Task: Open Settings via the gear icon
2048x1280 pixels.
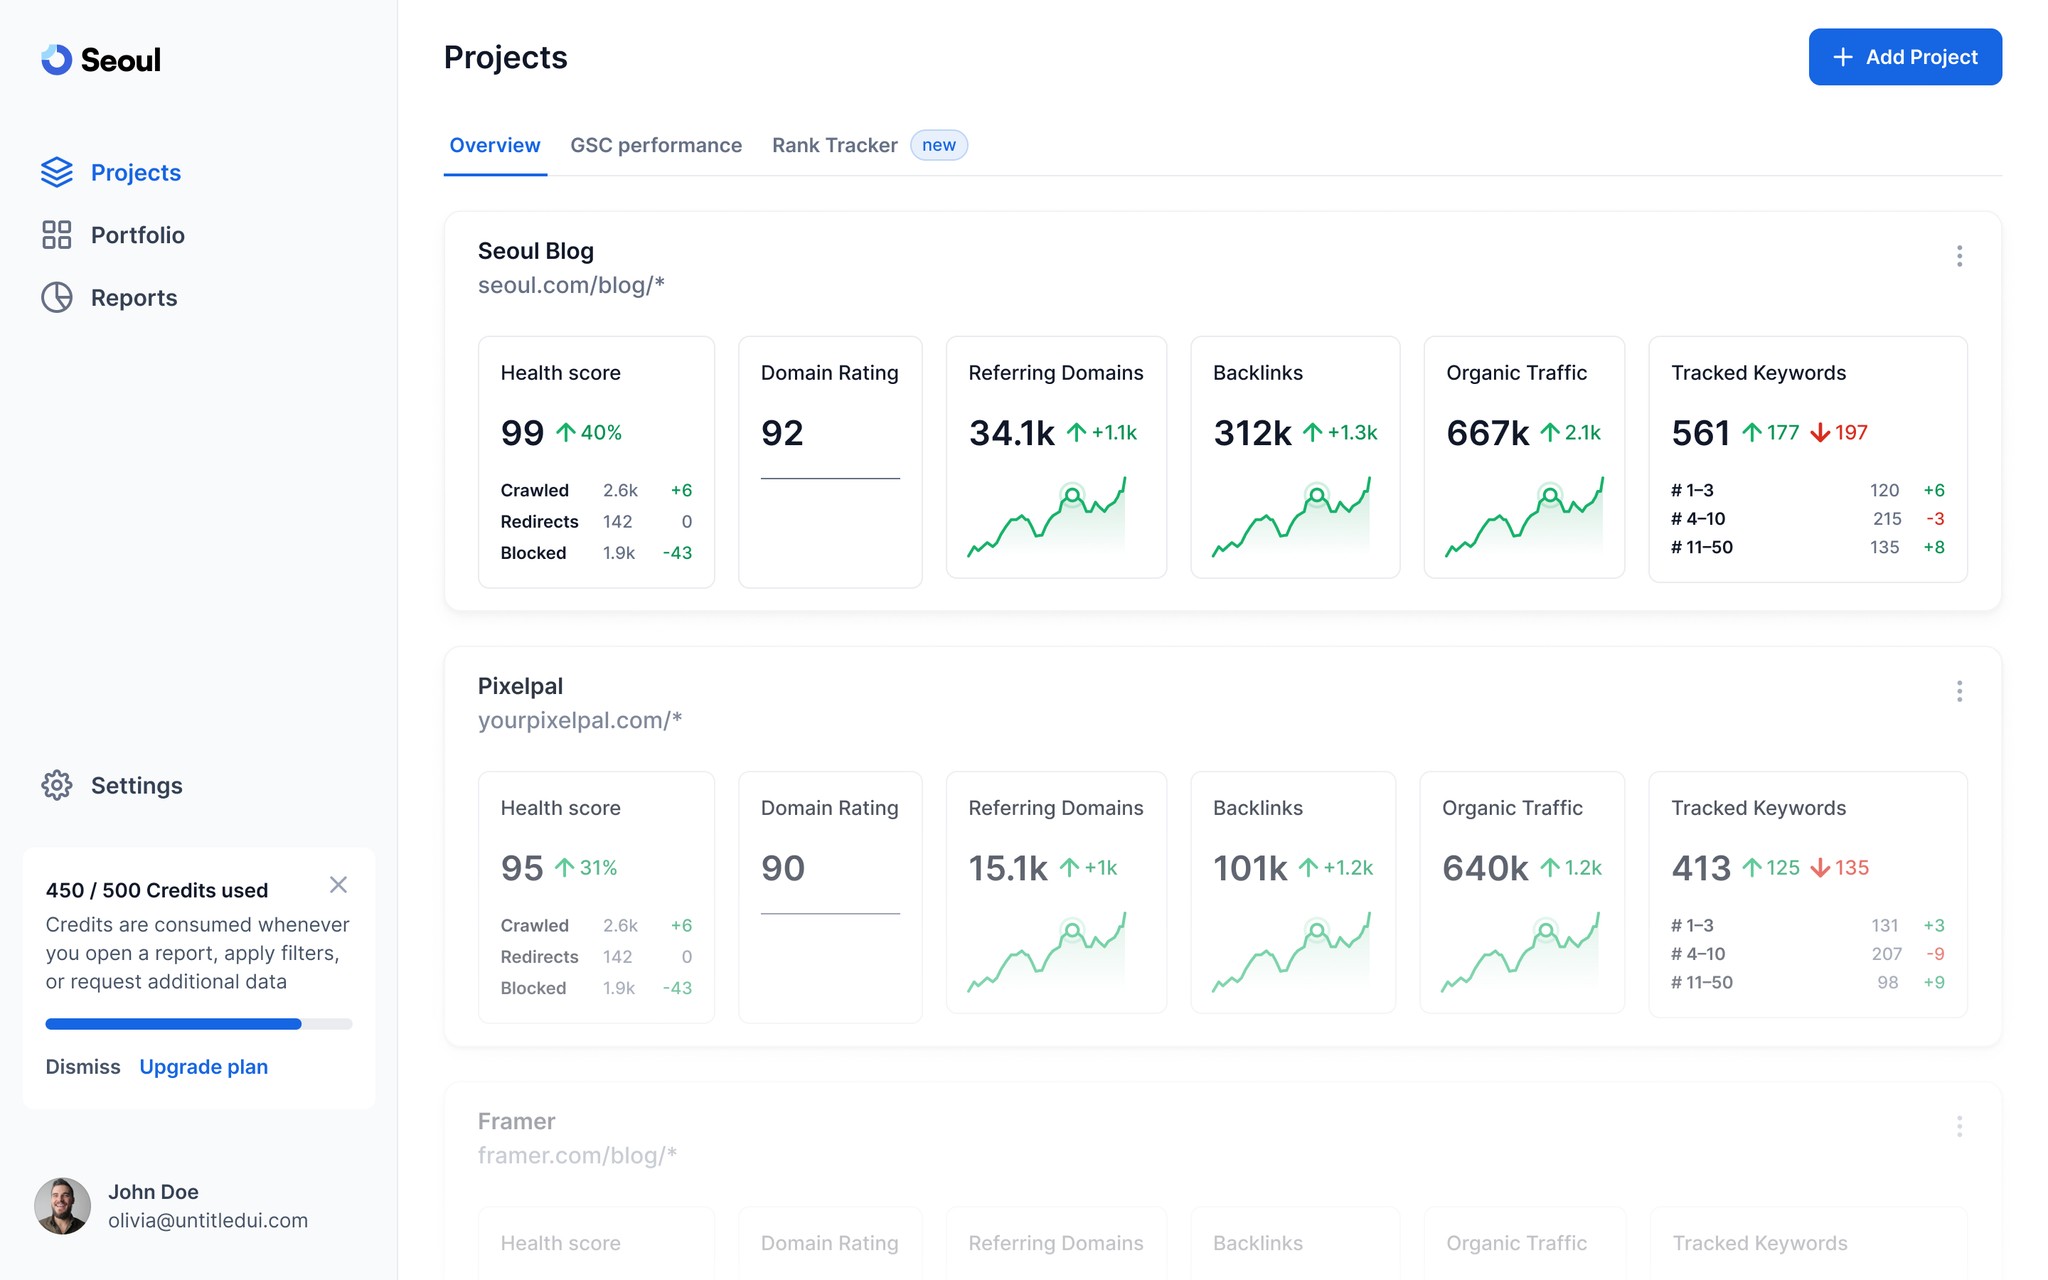Action: pyautogui.click(x=57, y=785)
